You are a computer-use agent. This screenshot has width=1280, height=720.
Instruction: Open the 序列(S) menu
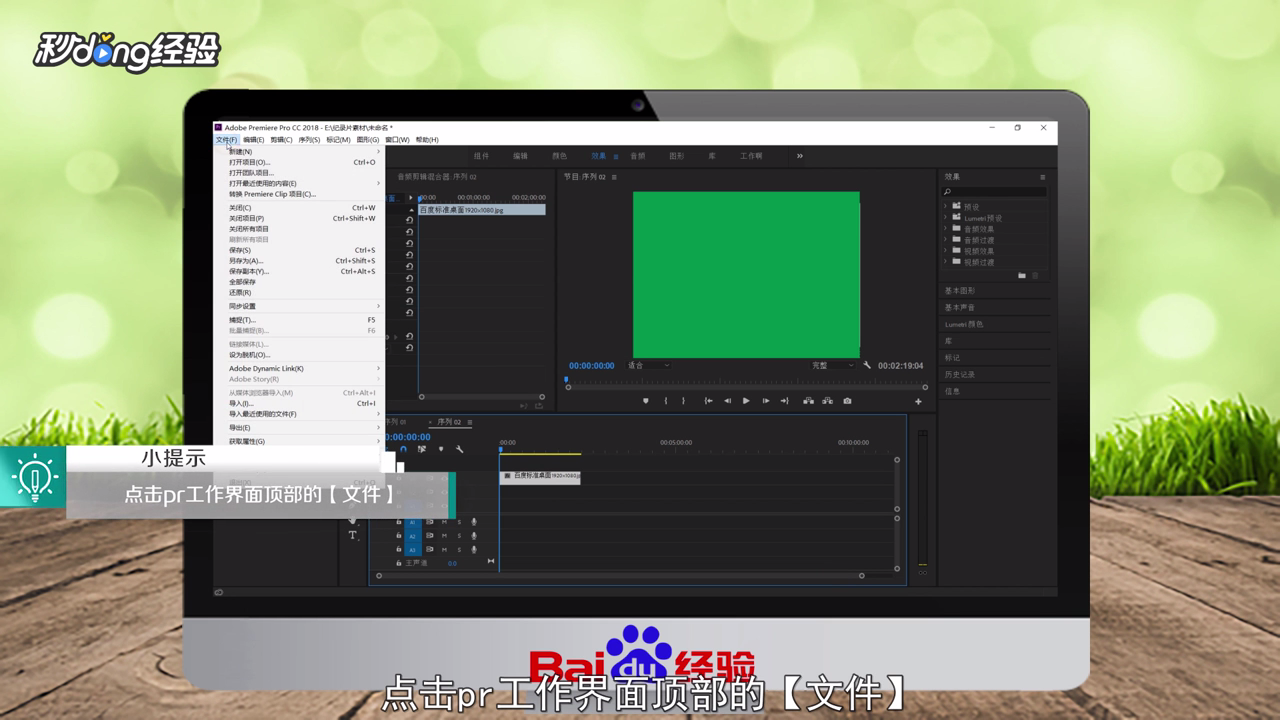coord(309,140)
